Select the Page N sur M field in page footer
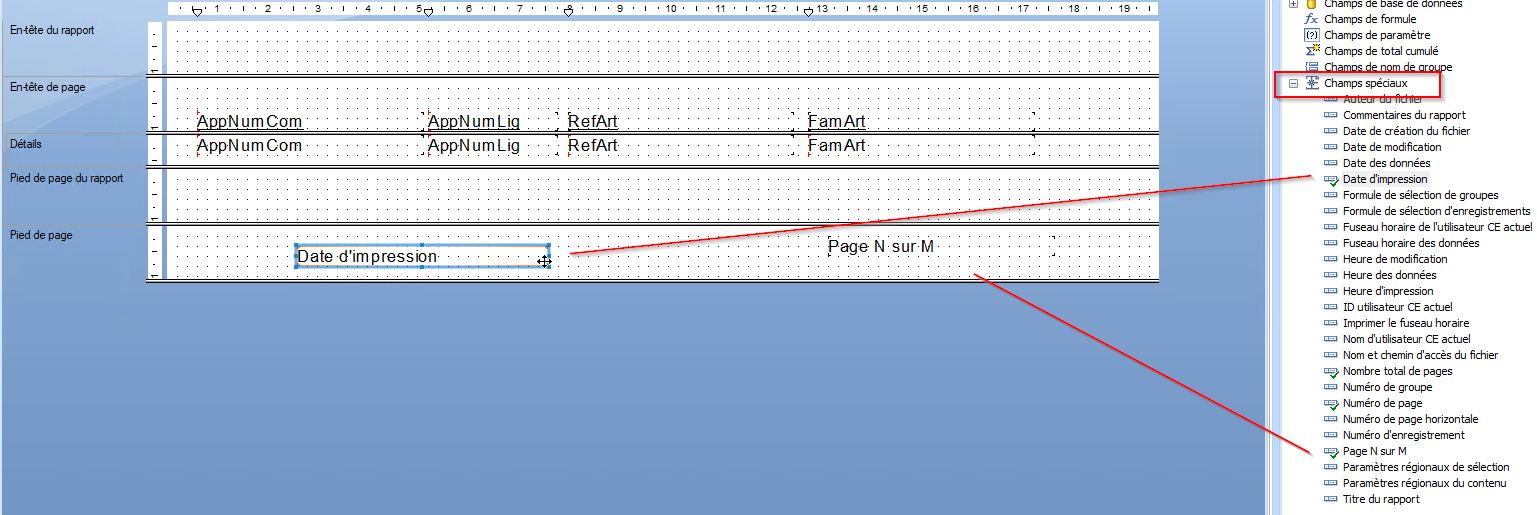 click(x=881, y=247)
